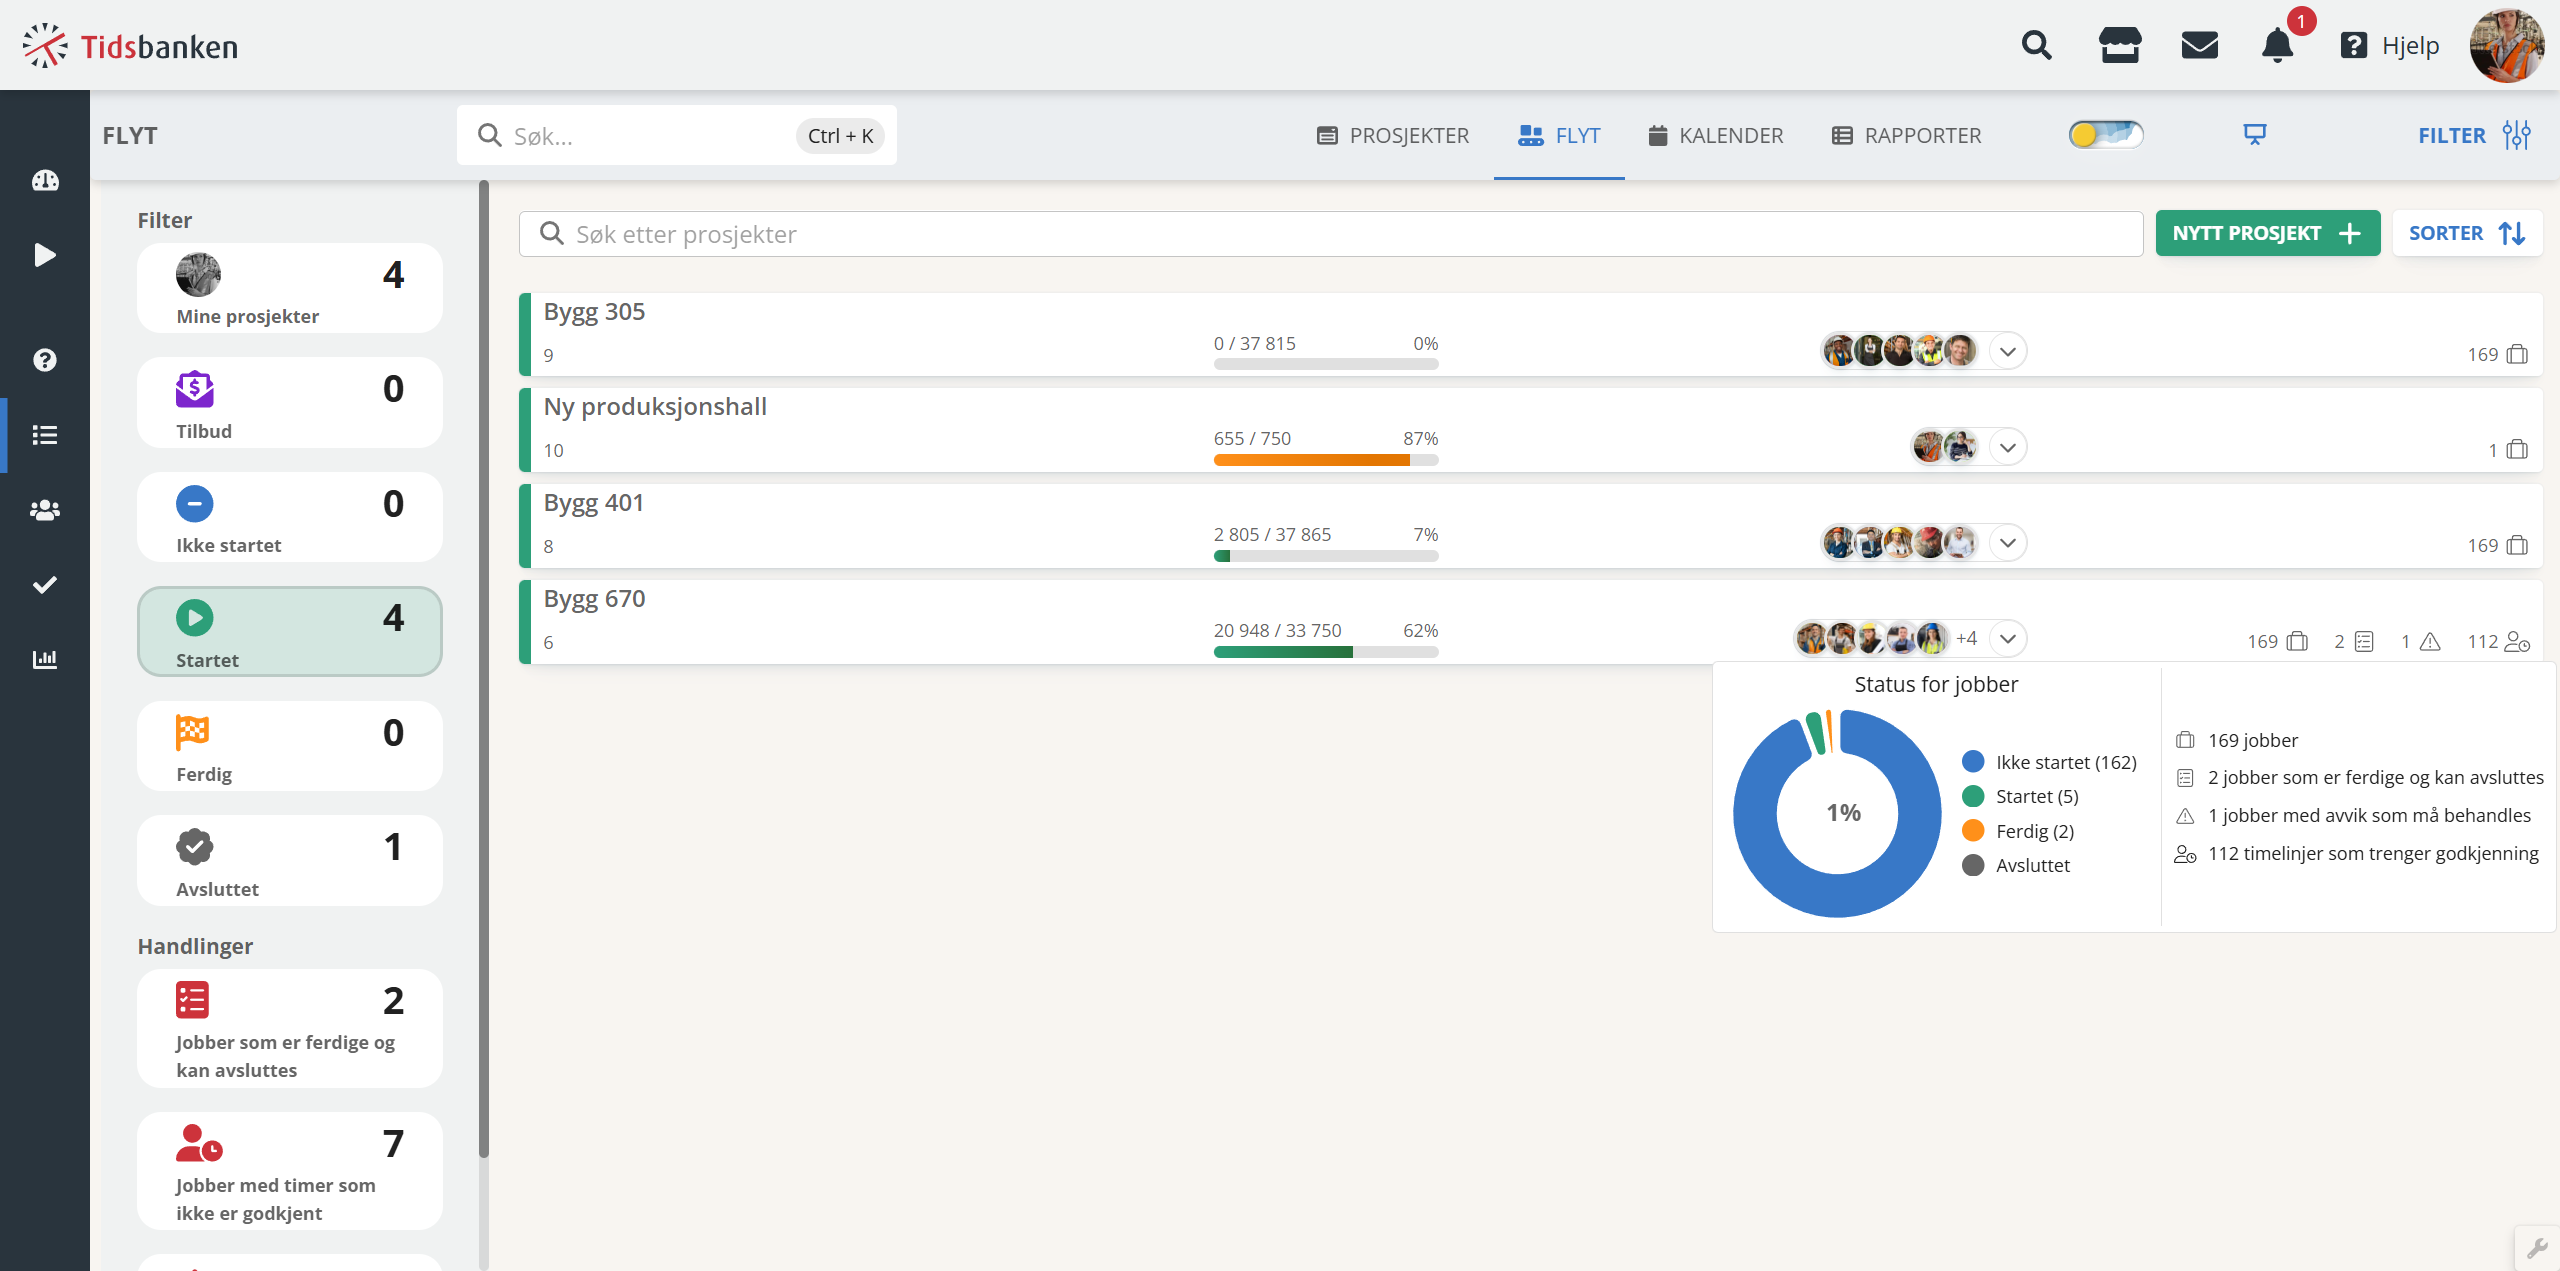Toggle the Startet filter card
This screenshot has width=2560, height=1271.
coord(290,632)
